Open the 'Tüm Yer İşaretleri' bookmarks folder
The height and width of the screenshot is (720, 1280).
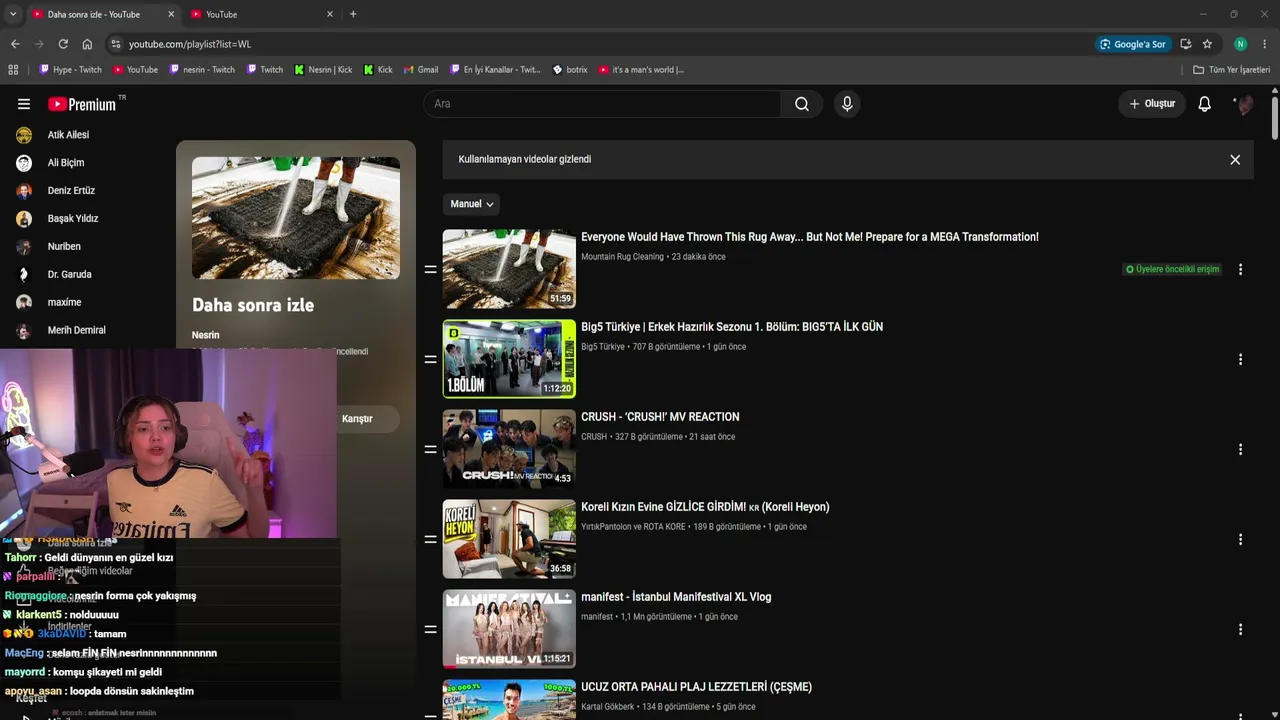[x=1232, y=70]
